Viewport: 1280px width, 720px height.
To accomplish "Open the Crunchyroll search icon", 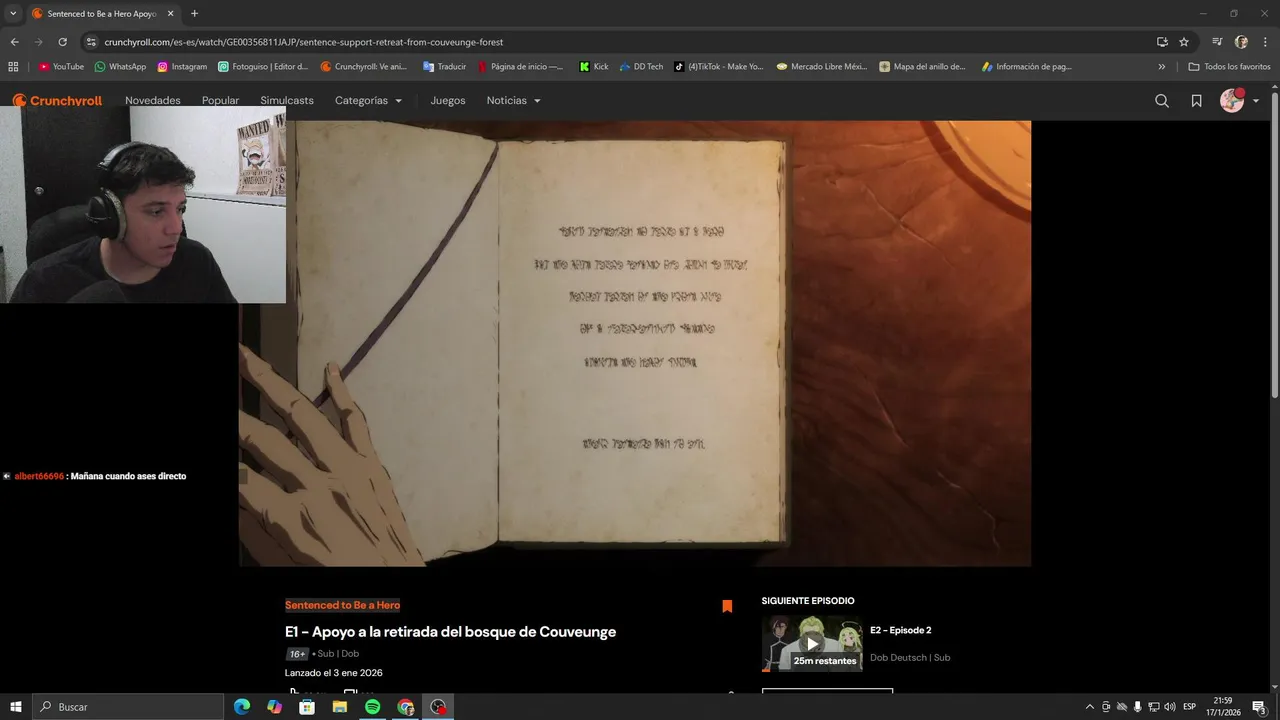I will 1162,101.
